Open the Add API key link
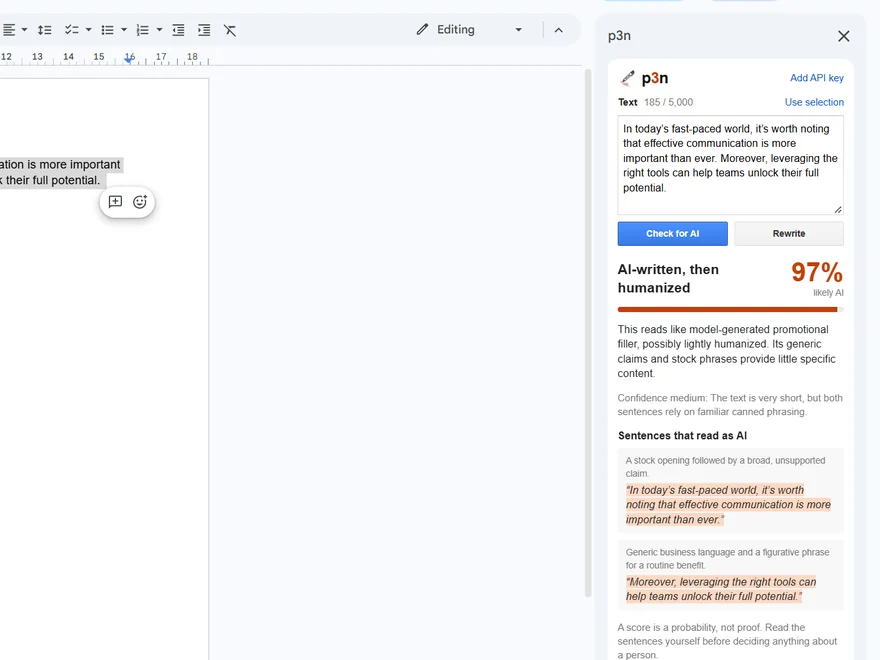This screenshot has width=880, height=660. click(x=817, y=78)
